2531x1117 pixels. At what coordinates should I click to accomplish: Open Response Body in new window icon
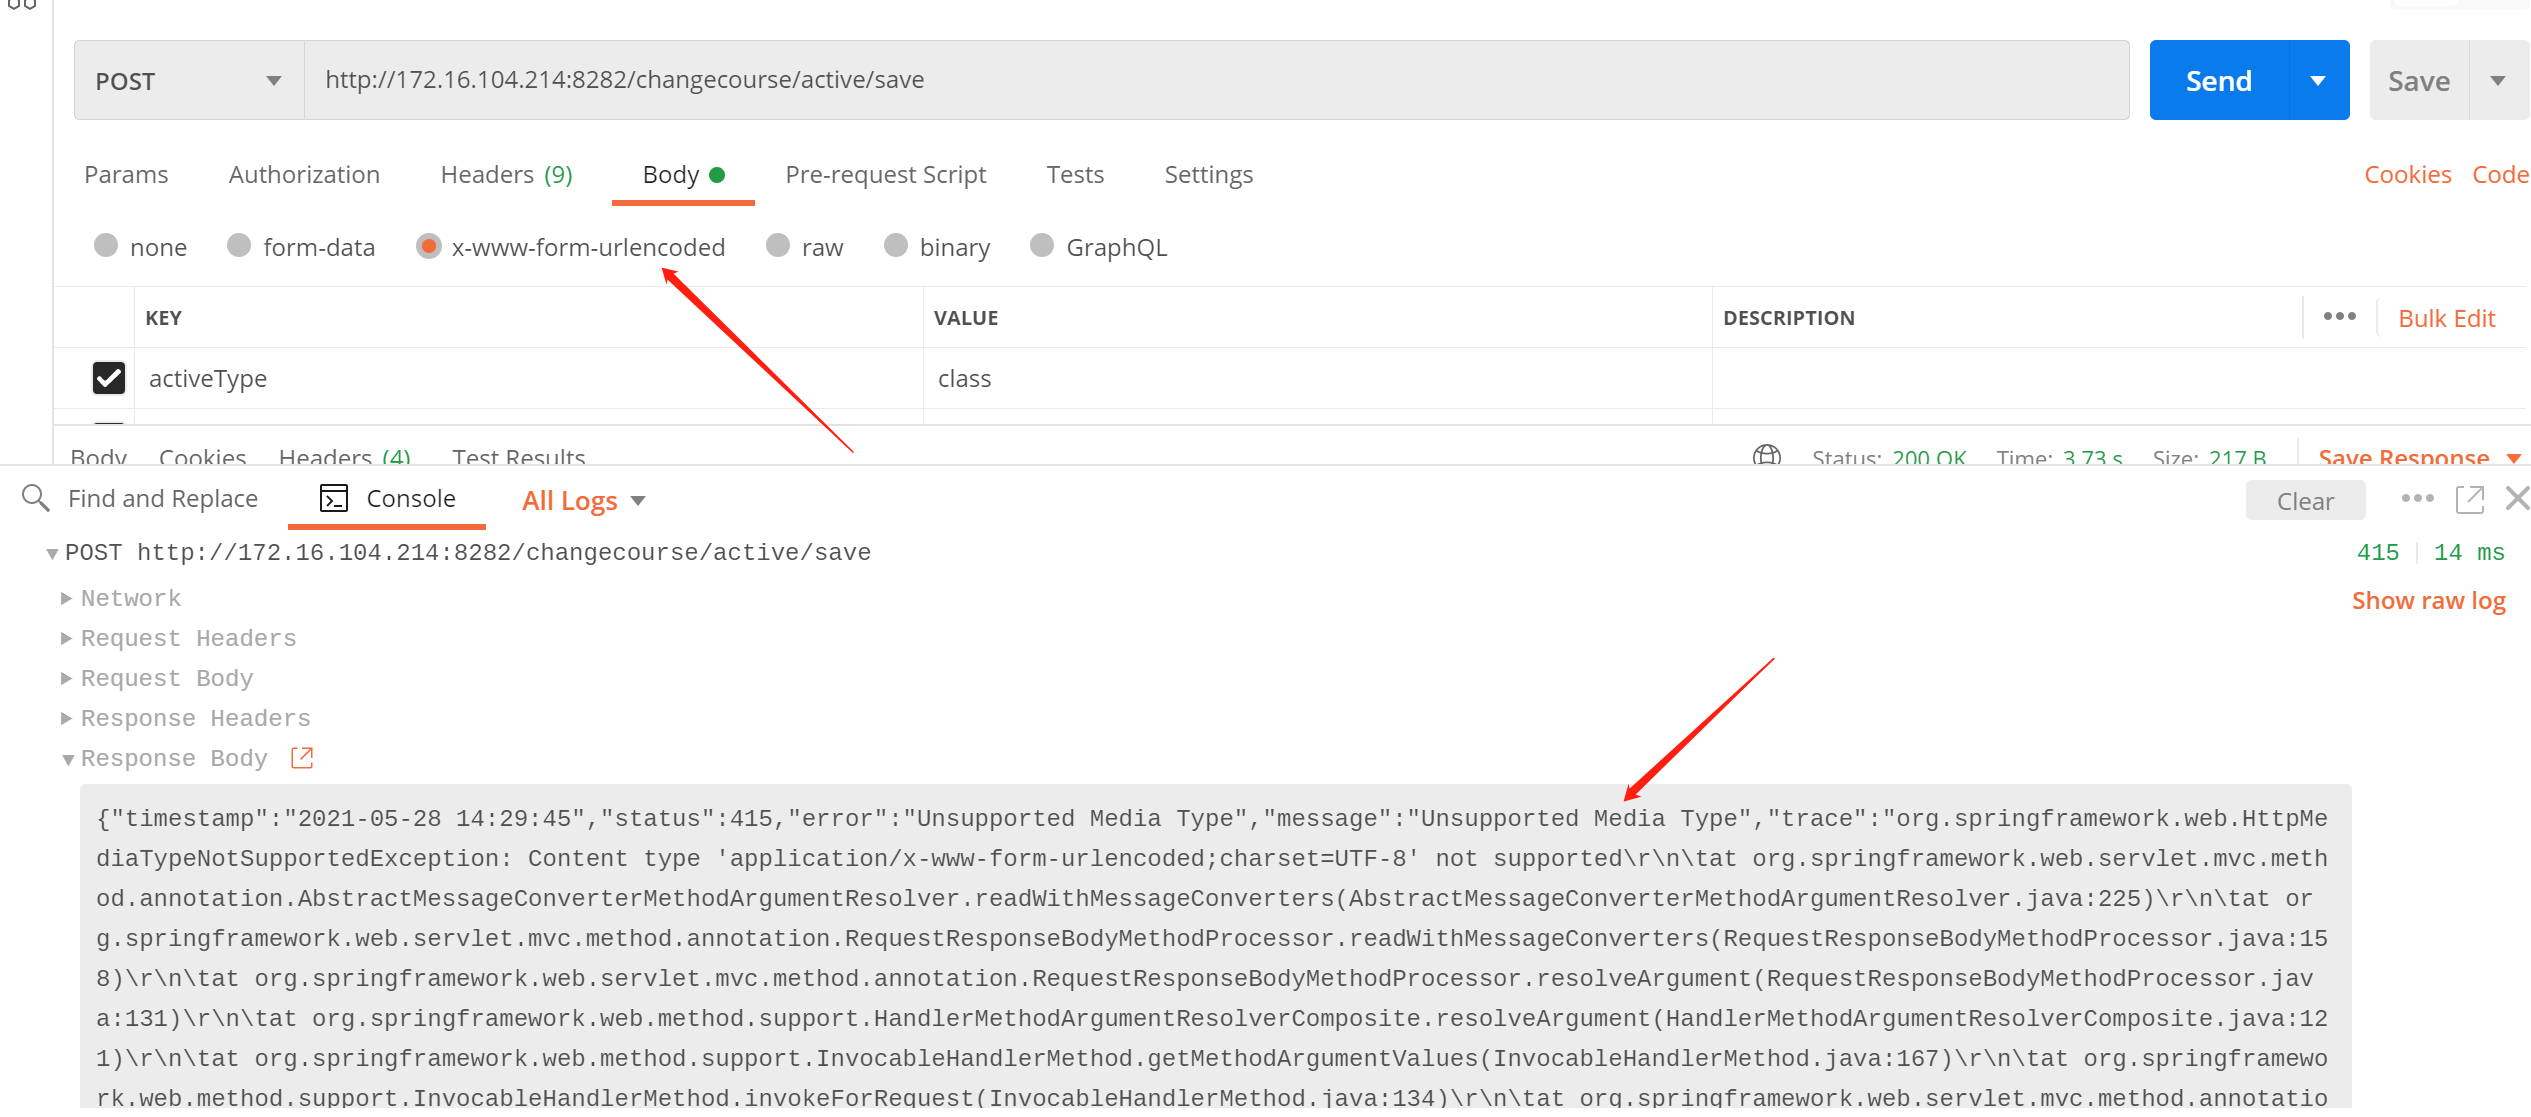point(302,758)
